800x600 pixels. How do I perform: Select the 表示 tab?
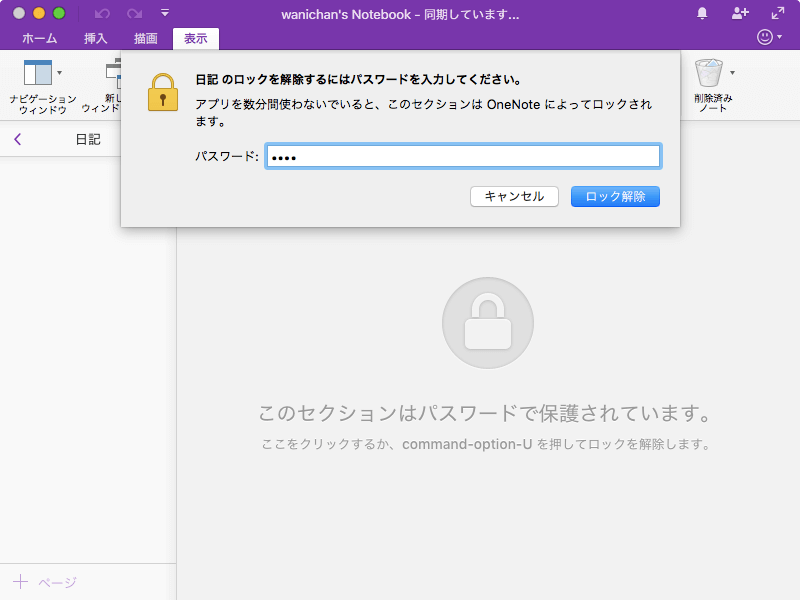[x=196, y=39]
